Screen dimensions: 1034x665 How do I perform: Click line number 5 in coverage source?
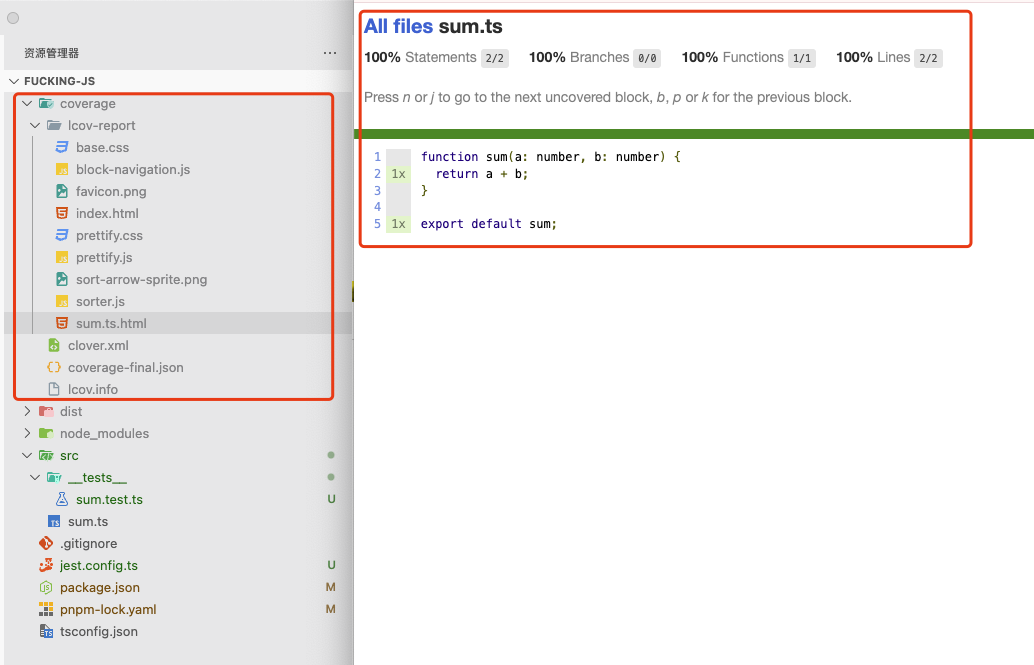(x=377, y=224)
